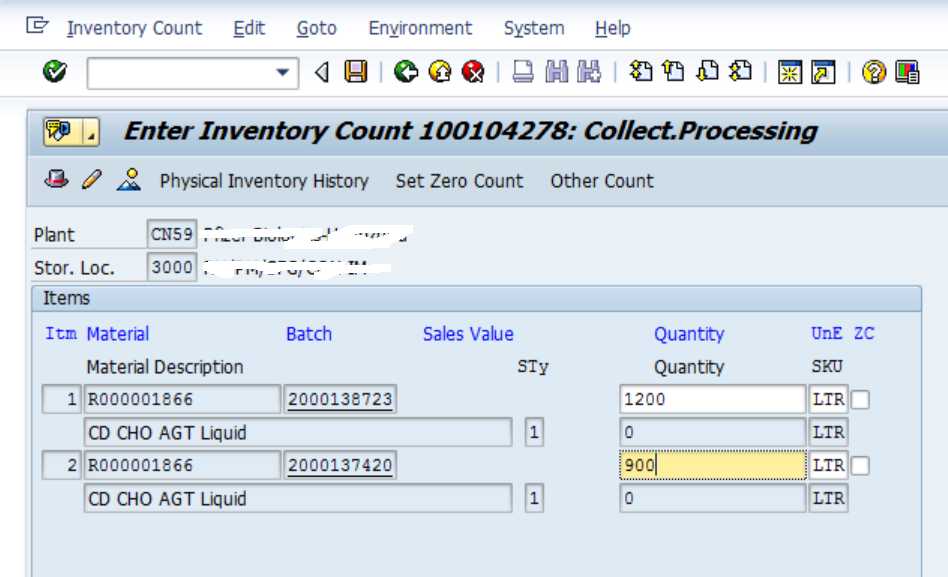Go to the Previous Page icon
Image resolution: width=948 pixels, height=577 pixels.
(673, 72)
